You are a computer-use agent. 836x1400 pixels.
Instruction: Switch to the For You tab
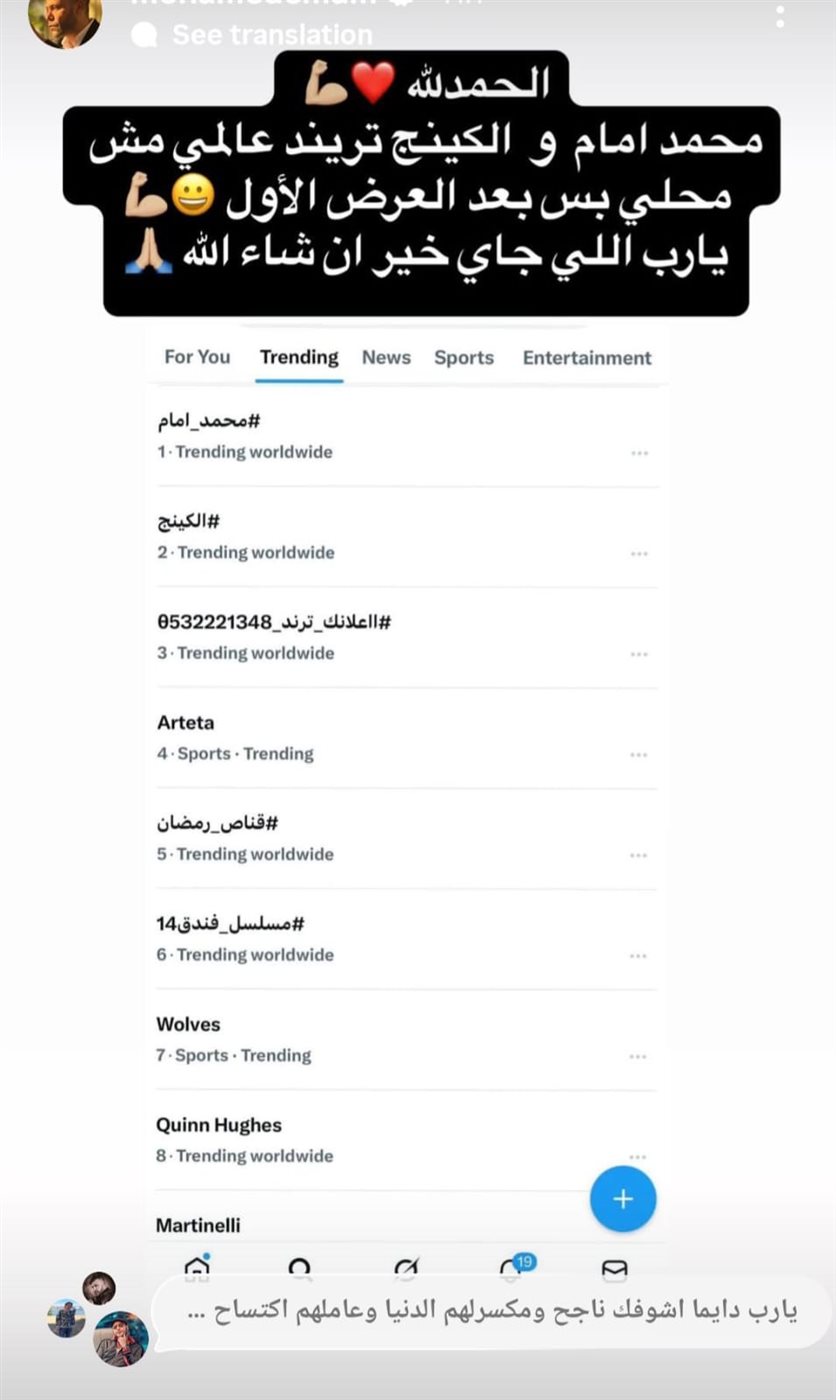click(197, 357)
